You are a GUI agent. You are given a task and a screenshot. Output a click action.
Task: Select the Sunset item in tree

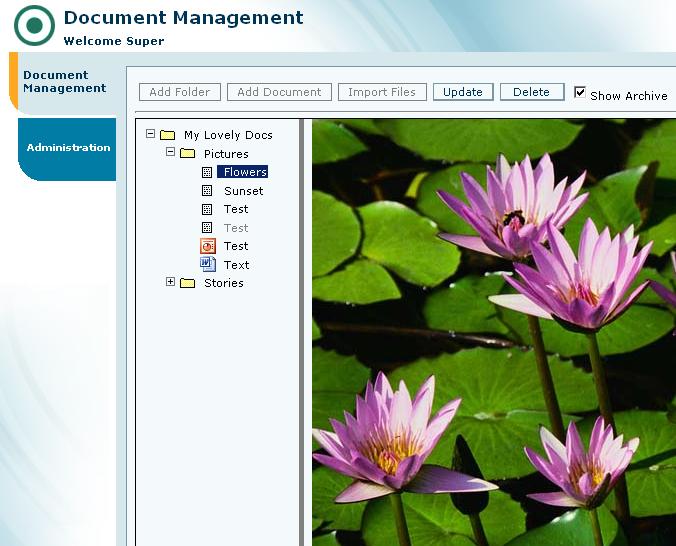(244, 191)
